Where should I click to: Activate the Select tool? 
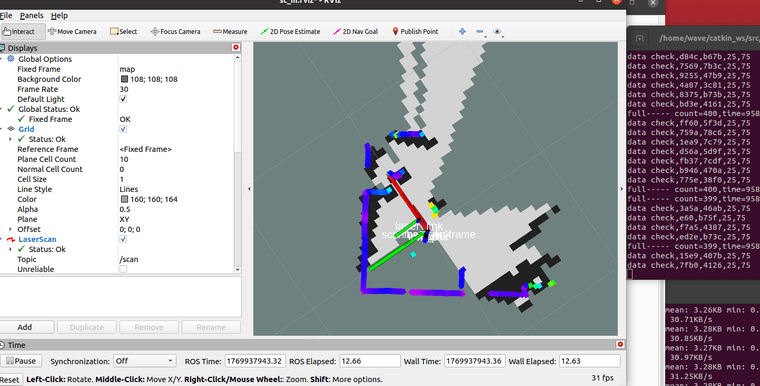click(x=124, y=32)
